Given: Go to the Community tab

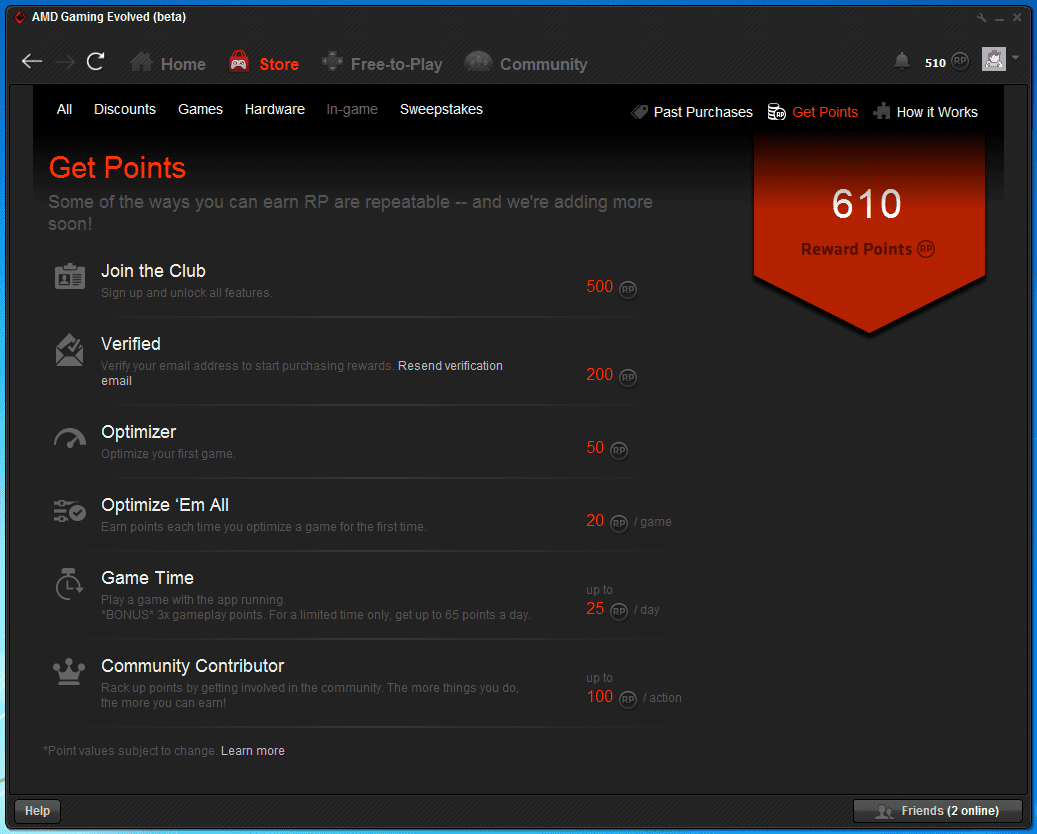Looking at the screenshot, I should click(526, 64).
